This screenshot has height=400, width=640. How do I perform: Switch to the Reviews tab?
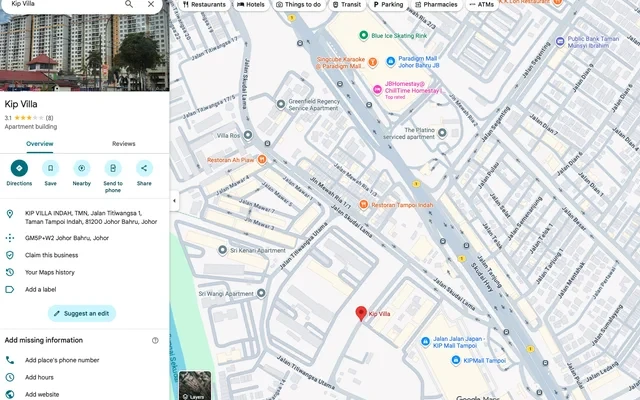[x=124, y=144]
